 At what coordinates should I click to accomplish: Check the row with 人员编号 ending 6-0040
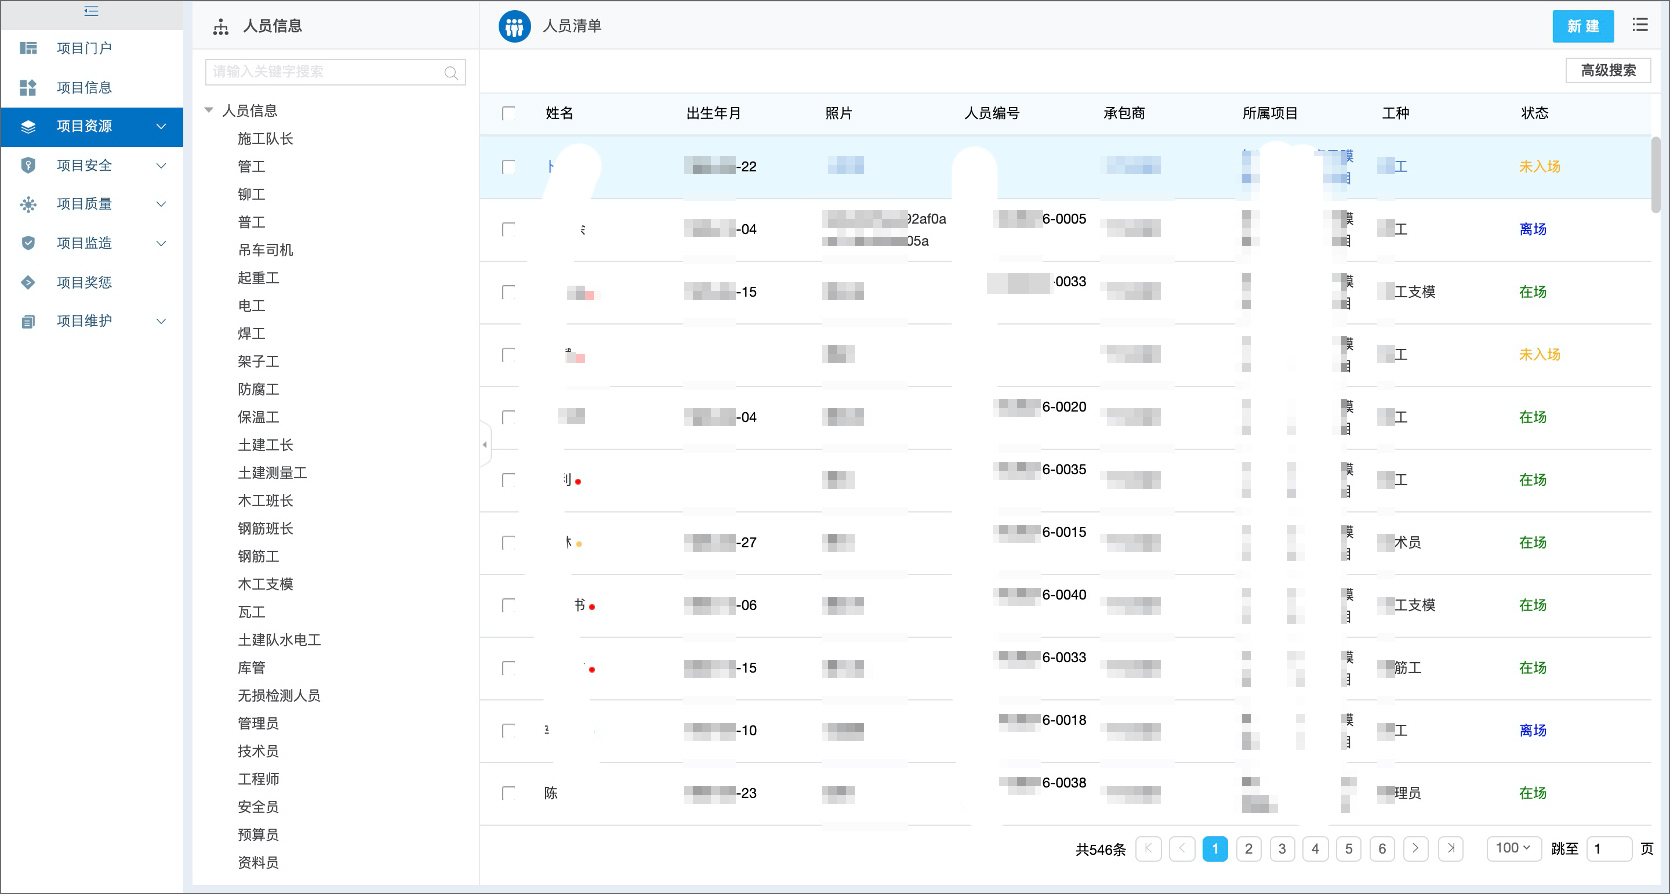pyautogui.click(x=509, y=605)
